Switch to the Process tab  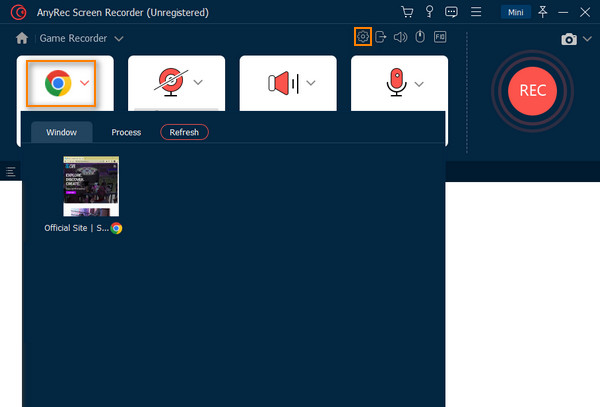tap(126, 132)
